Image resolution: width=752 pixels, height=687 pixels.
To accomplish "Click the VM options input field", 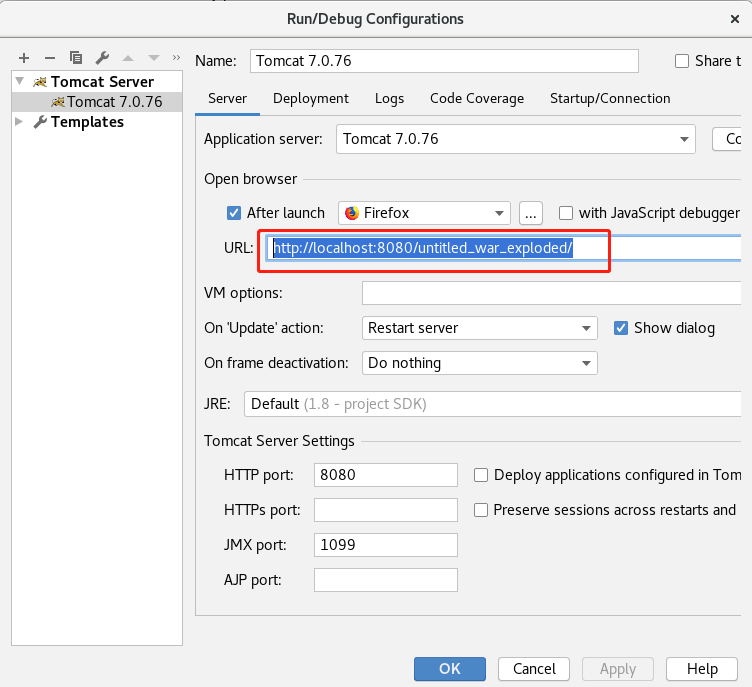I will click(552, 293).
